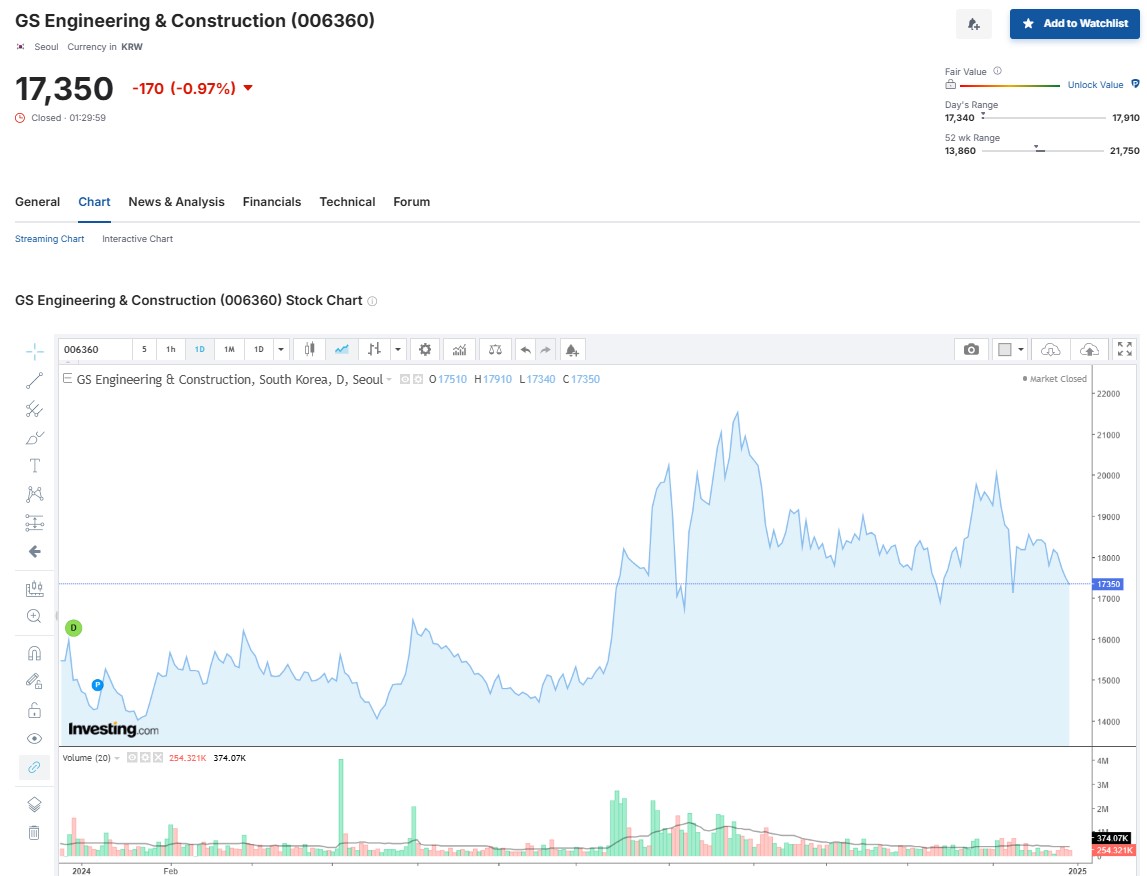Click the 006360 symbol input field
Screen dimensions: 1147x876
95,350
